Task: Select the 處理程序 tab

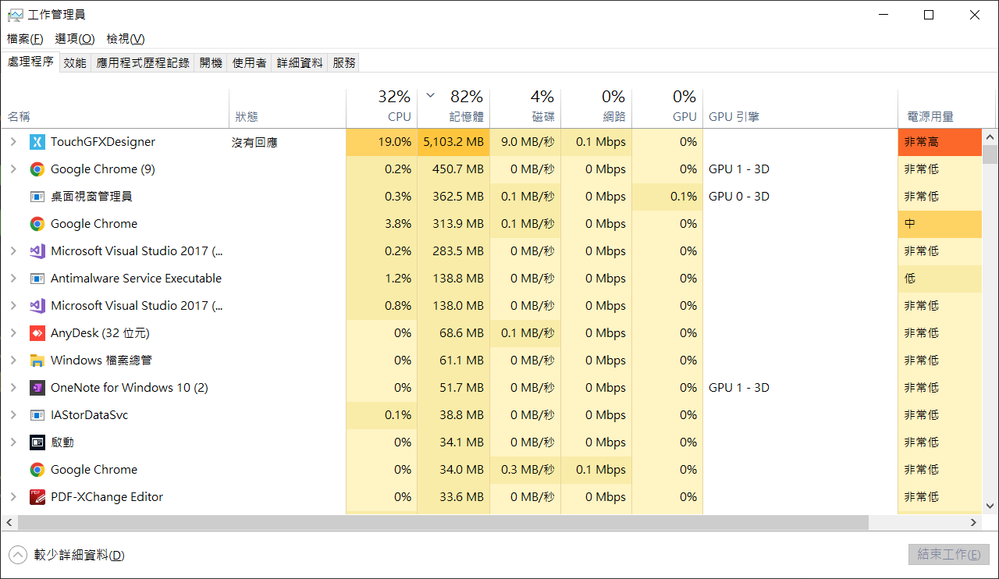Action: click(x=31, y=62)
